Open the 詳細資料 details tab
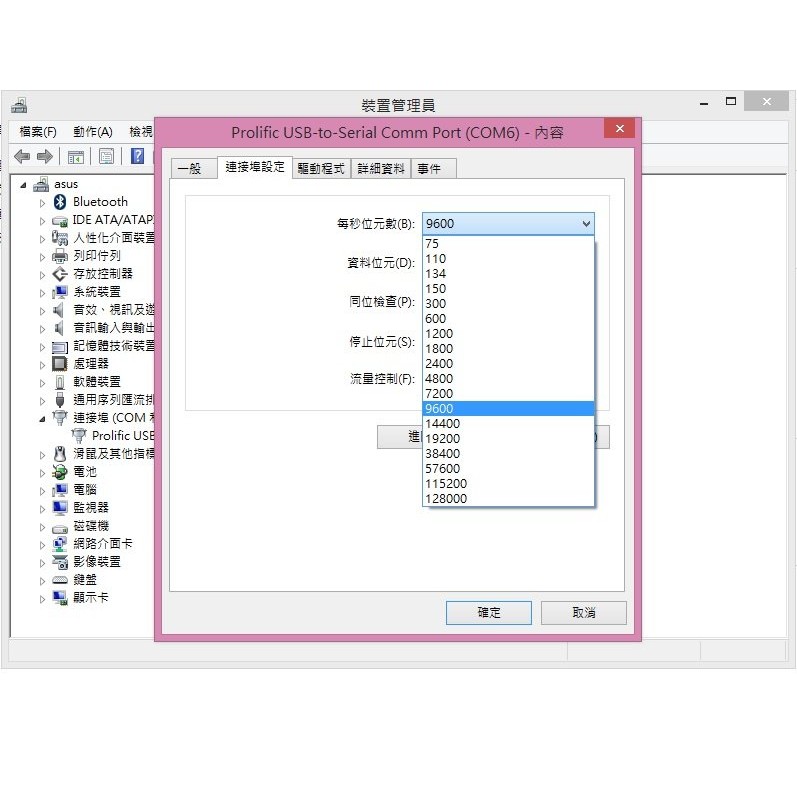This screenshot has height=797, width=797. point(381,169)
